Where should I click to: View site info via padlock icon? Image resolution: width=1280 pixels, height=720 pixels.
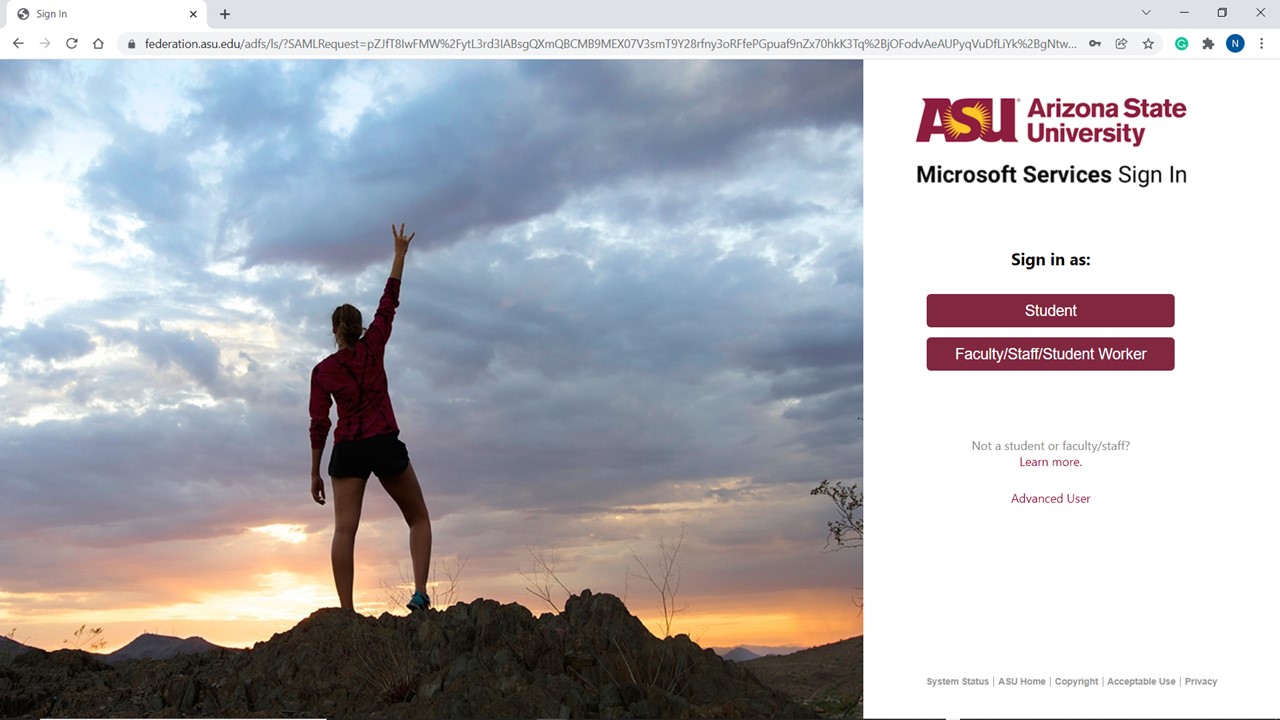[x=130, y=44]
